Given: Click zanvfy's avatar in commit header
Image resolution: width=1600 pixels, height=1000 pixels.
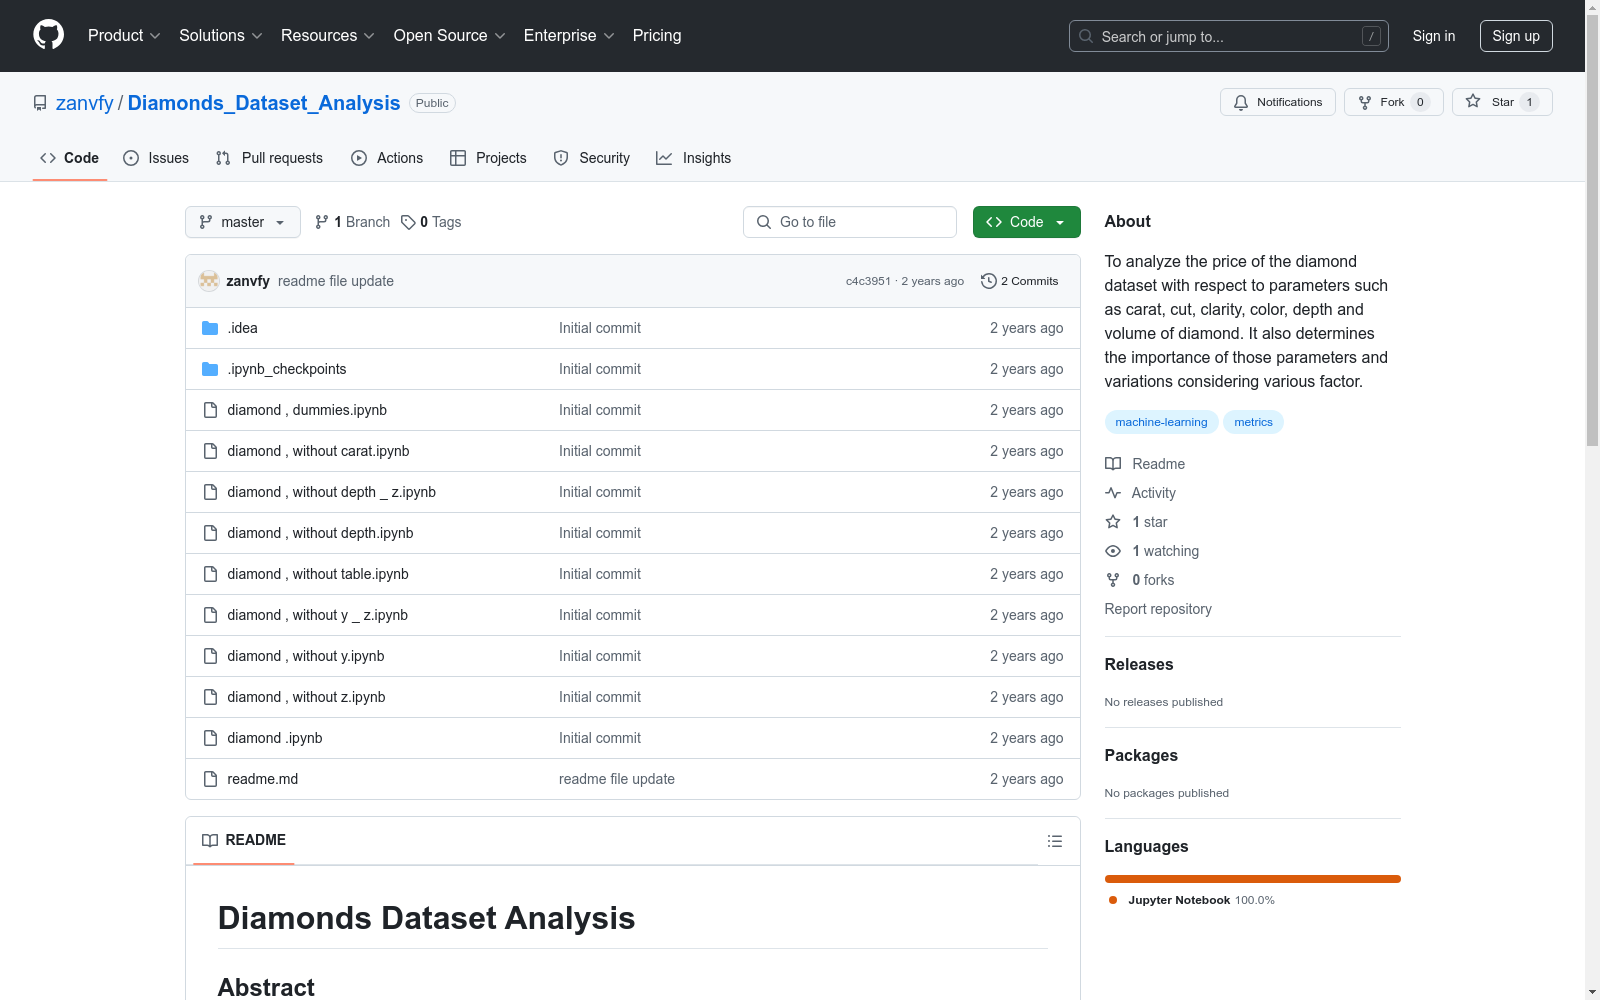Looking at the screenshot, I should click(209, 281).
